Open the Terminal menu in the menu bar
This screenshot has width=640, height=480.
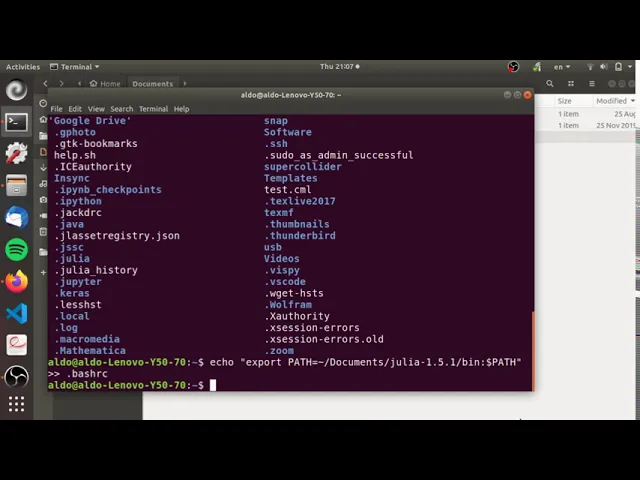click(x=153, y=109)
